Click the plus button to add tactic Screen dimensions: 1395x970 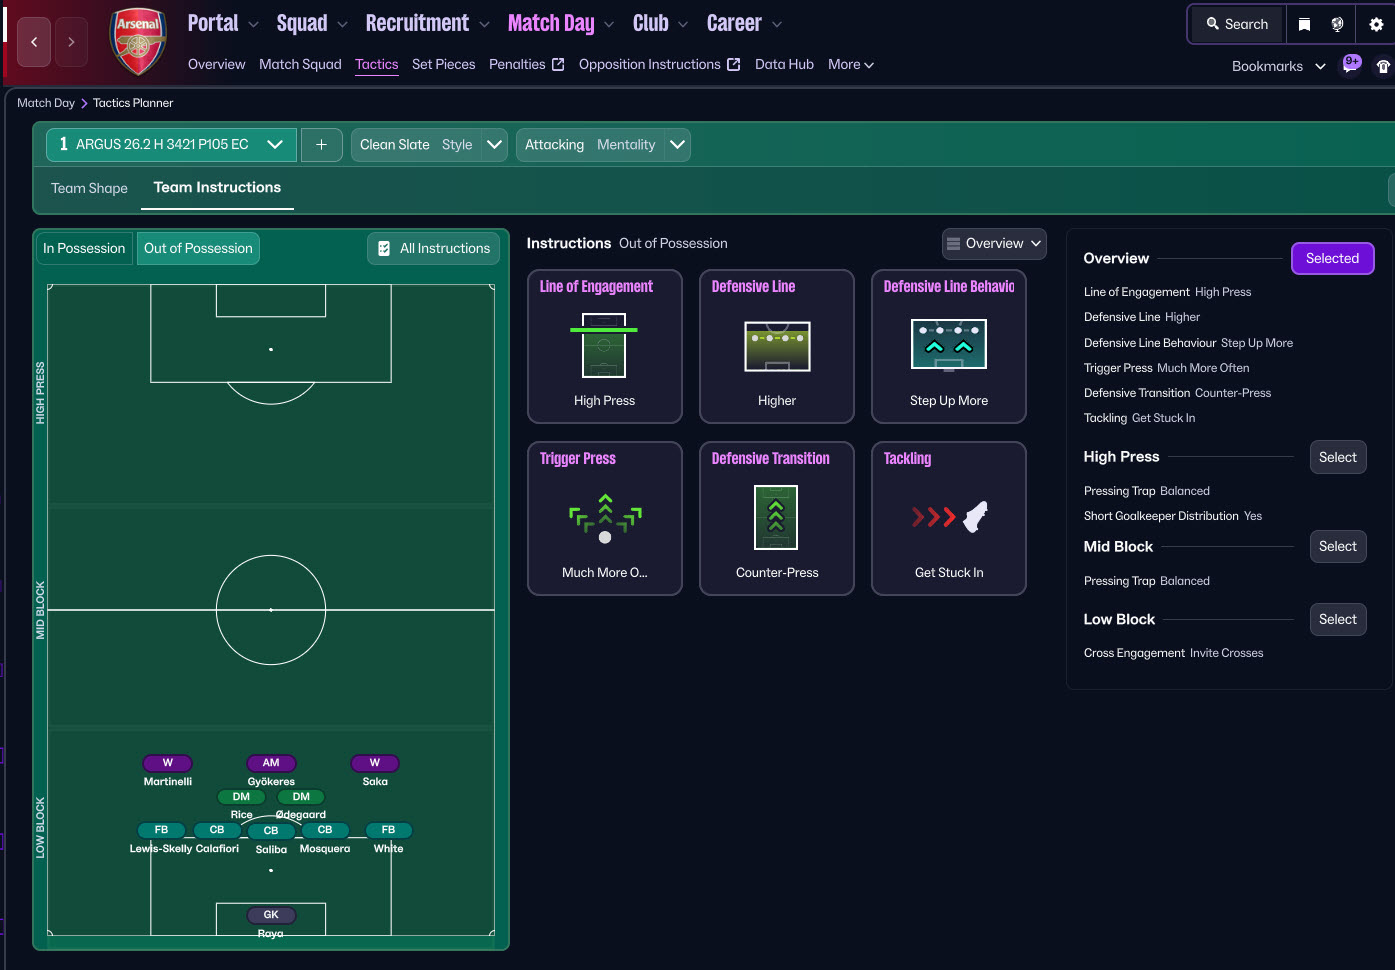321,145
